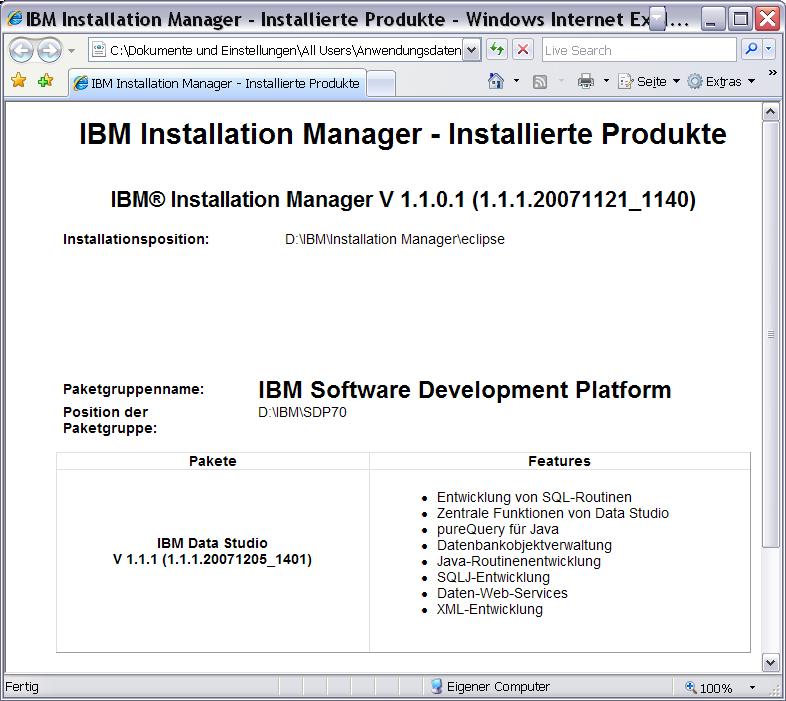The height and width of the screenshot is (701, 786).
Task: Minimize the Internet Explorer window
Action: click(x=712, y=19)
